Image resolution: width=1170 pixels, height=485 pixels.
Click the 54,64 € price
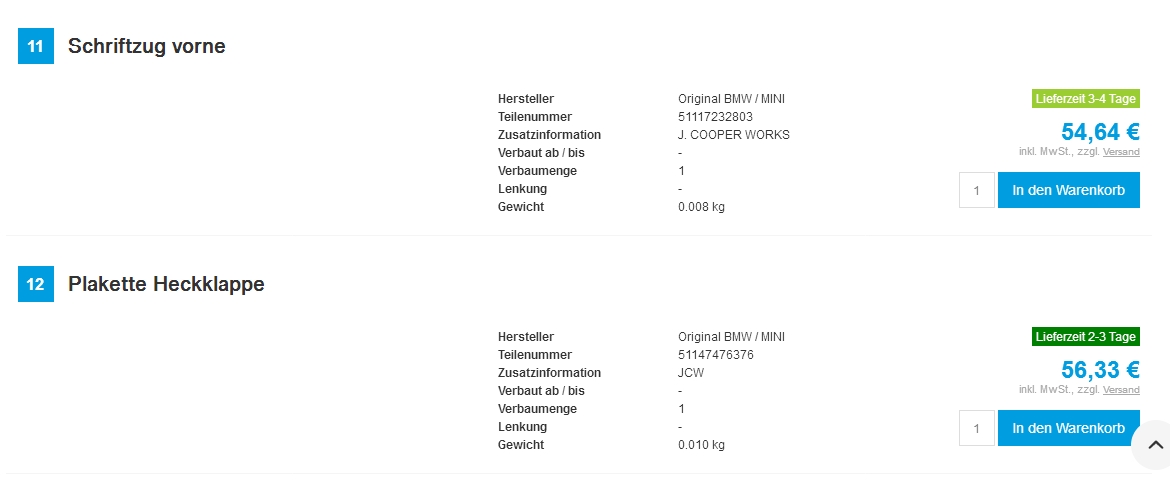[1100, 132]
